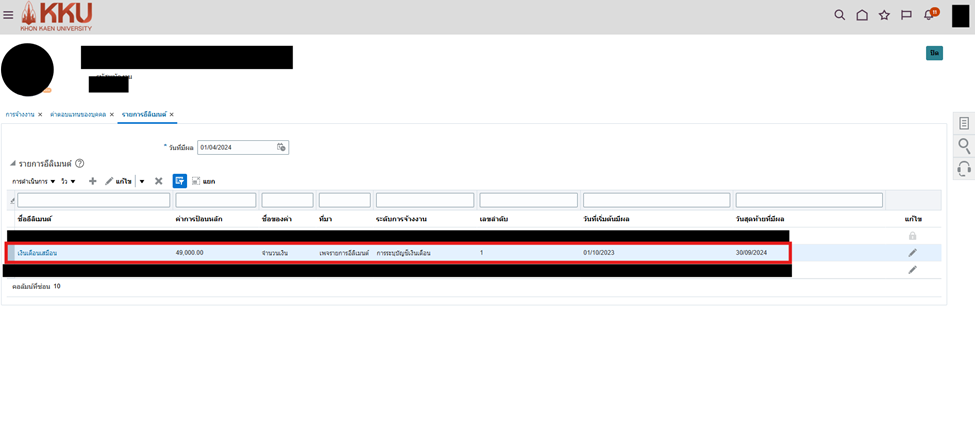Click the teal ปิด close button
975x442 pixels.
pyautogui.click(x=934, y=53)
